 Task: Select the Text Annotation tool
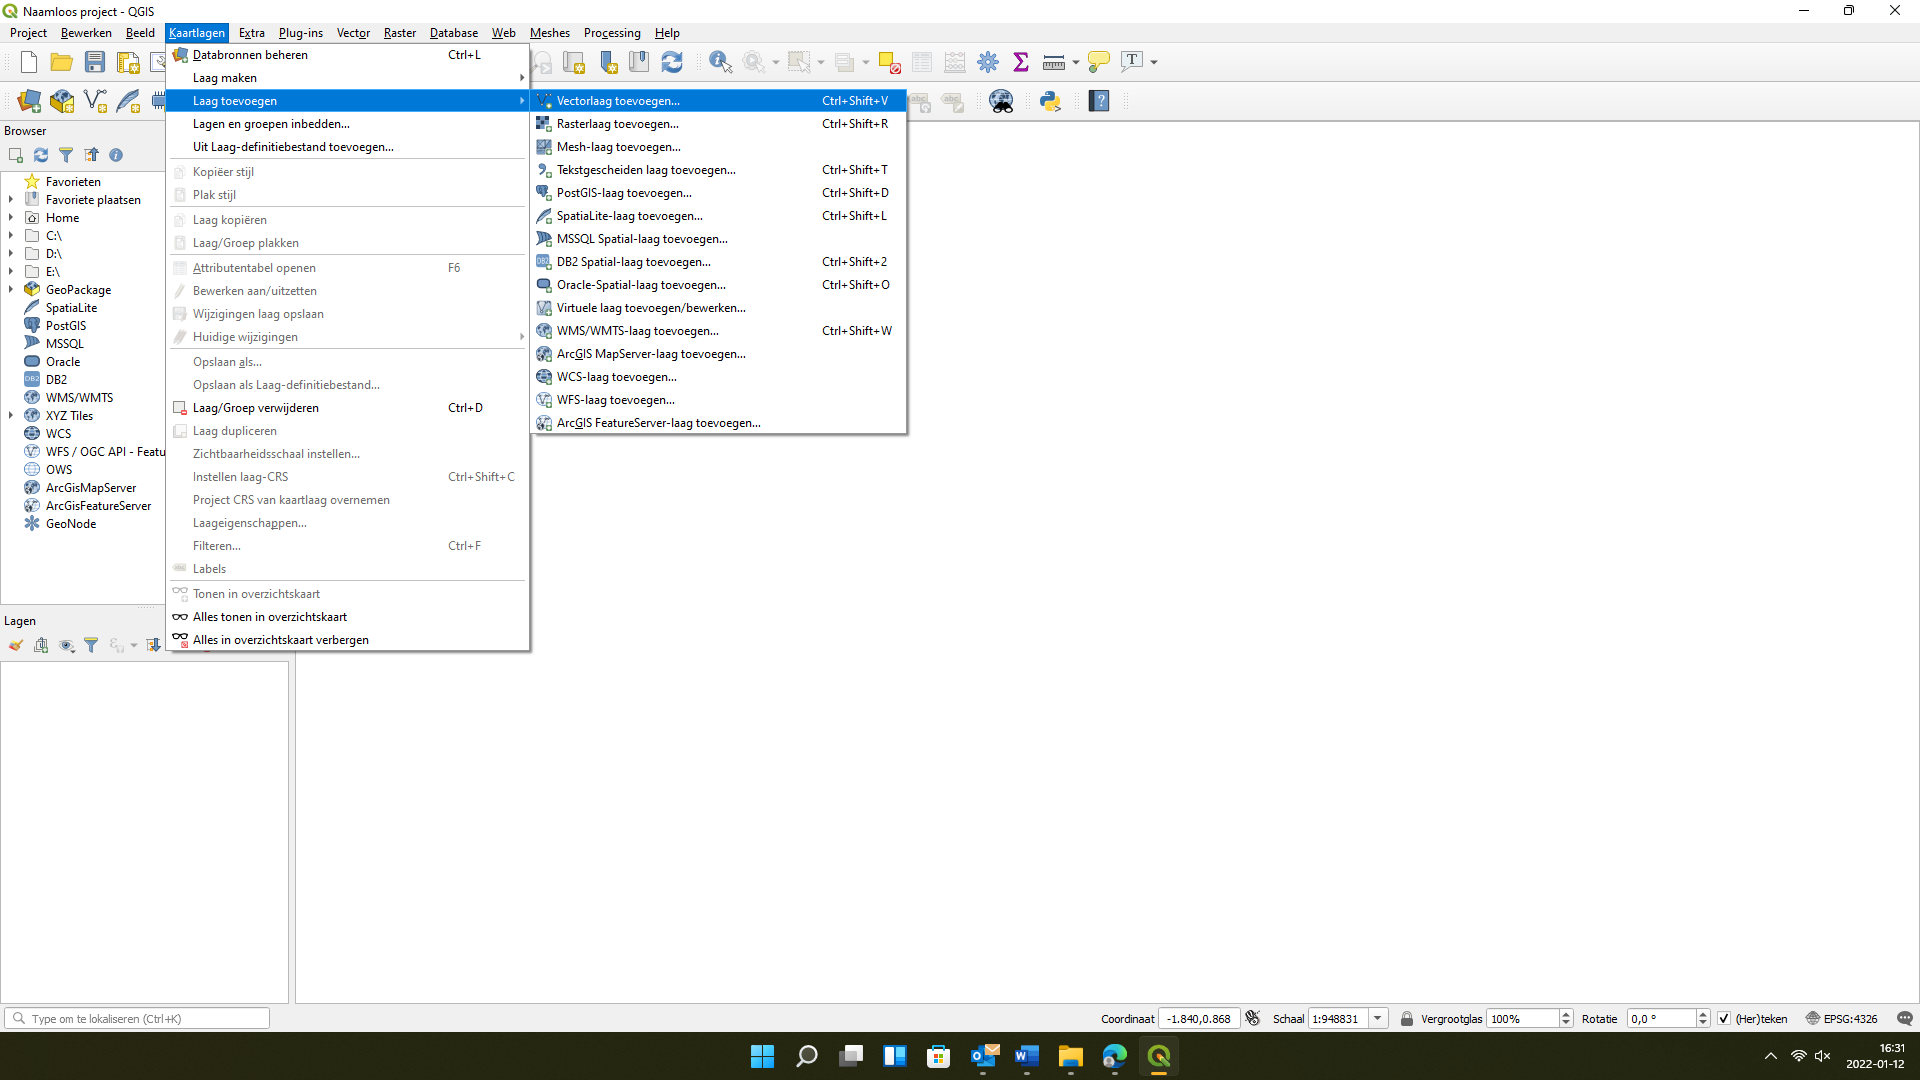tap(1132, 62)
